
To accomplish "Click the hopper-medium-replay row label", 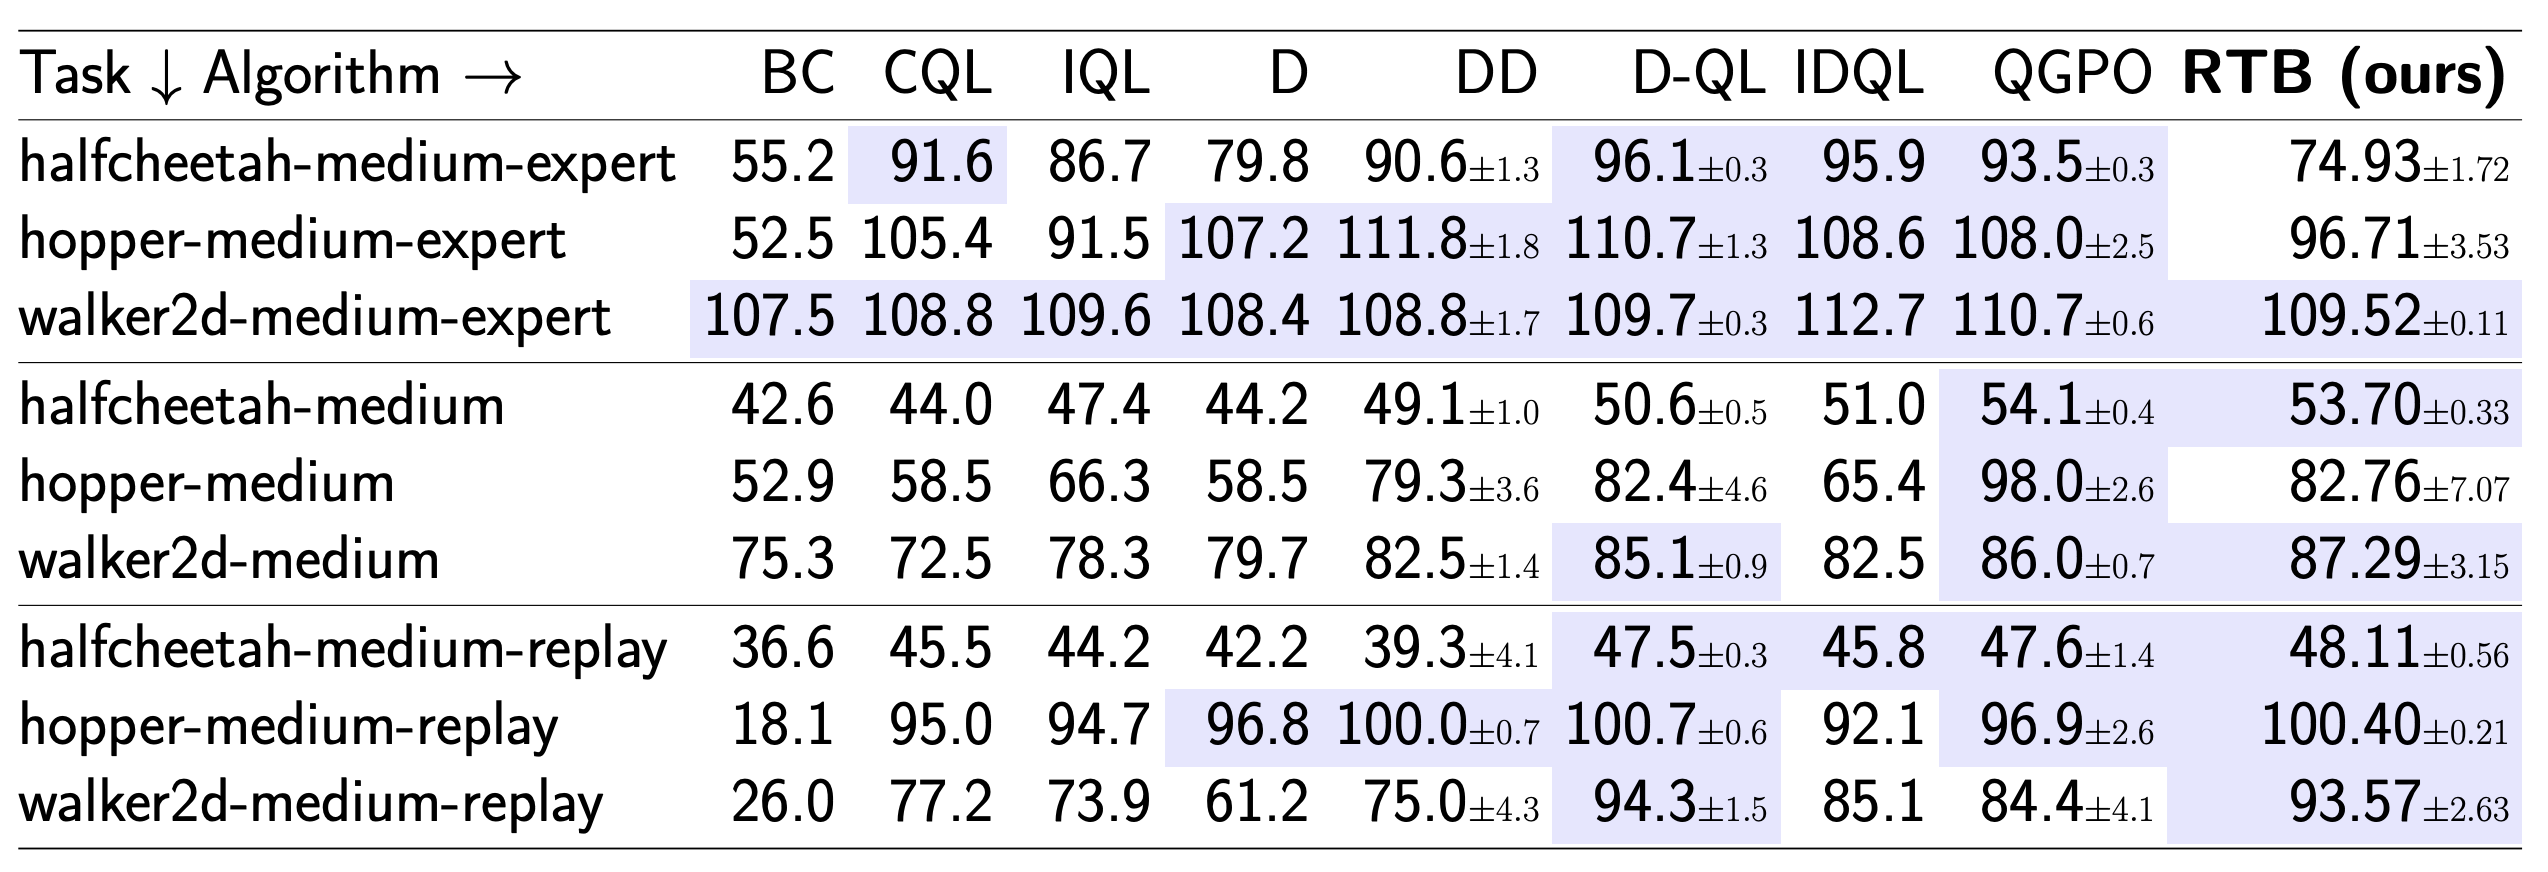I will pyautogui.click(x=288, y=726).
